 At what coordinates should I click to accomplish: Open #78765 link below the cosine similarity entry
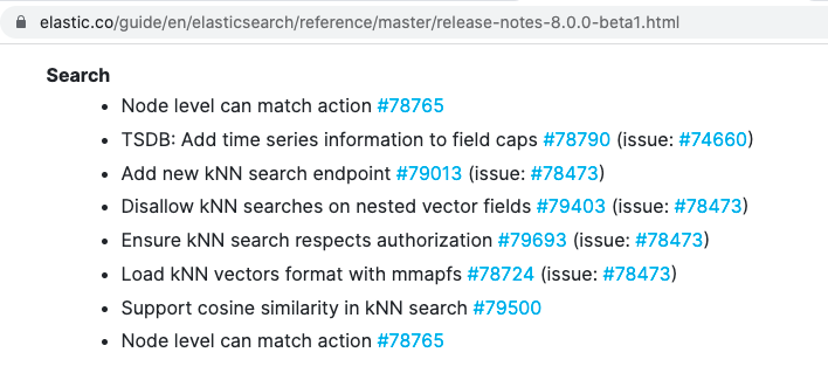coord(410,340)
